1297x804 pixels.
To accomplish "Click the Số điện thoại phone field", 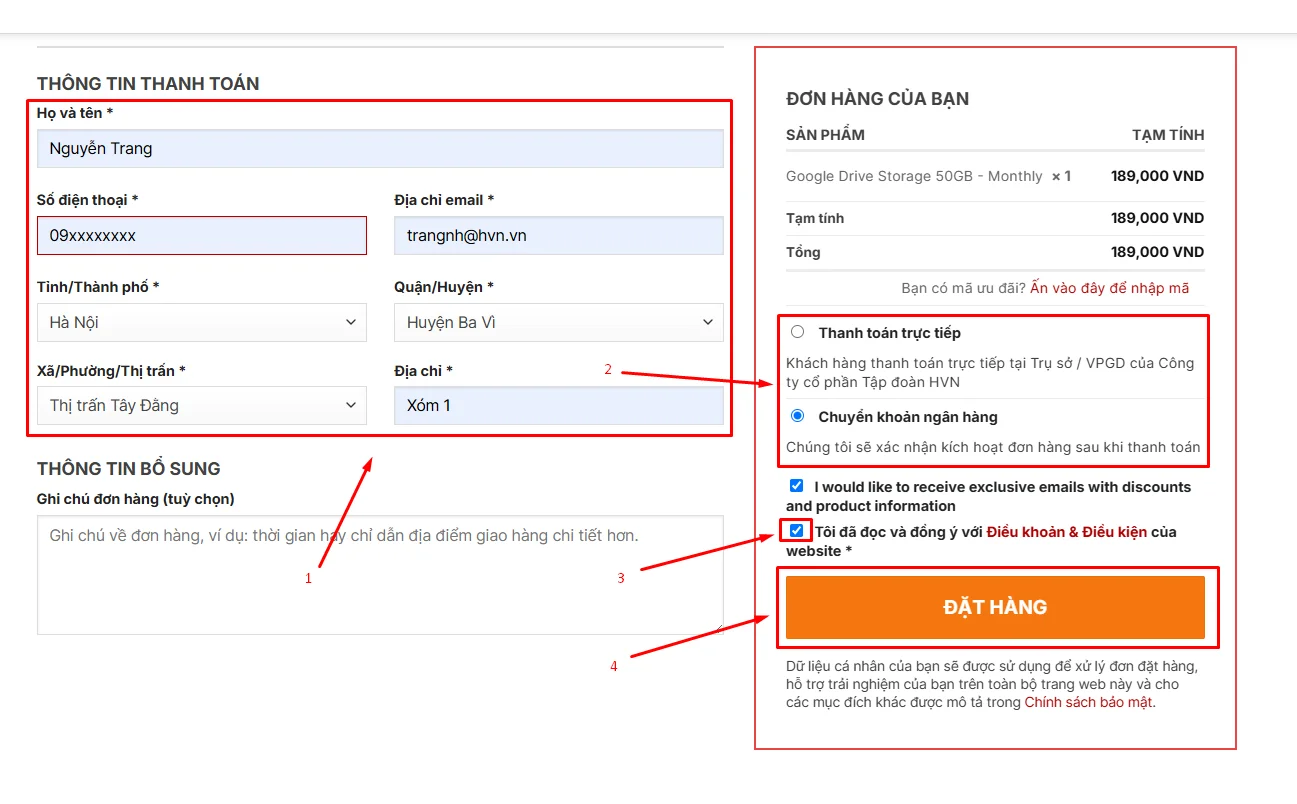I will [201, 236].
